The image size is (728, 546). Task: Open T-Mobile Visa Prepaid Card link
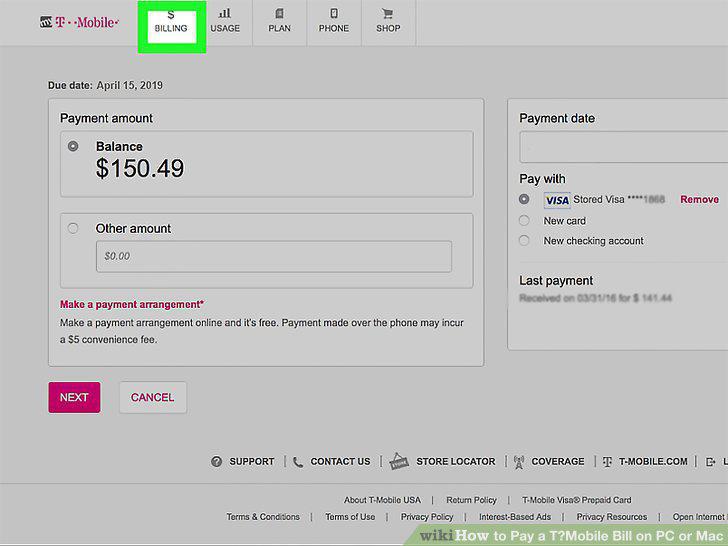pyautogui.click(x=577, y=500)
